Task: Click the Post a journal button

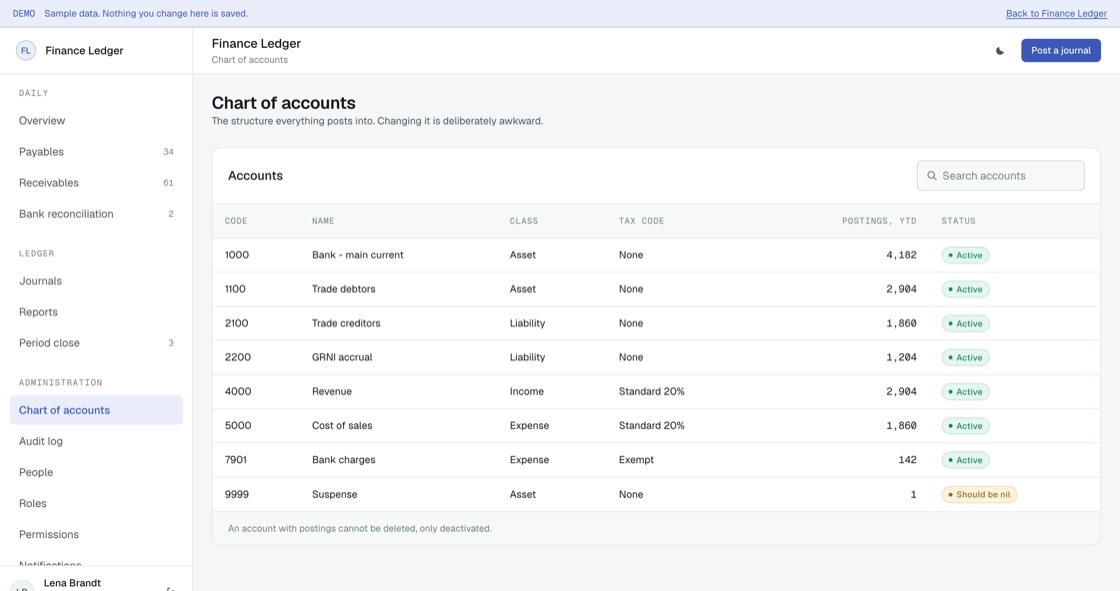Action: click(x=1060, y=51)
